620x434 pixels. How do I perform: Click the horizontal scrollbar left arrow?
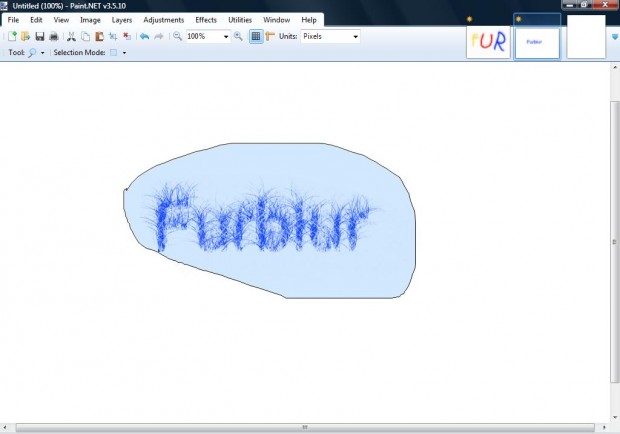tap(5, 427)
